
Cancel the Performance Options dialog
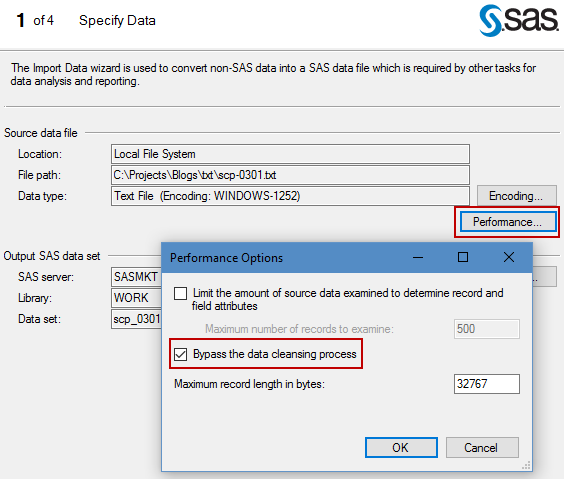[x=482, y=448]
